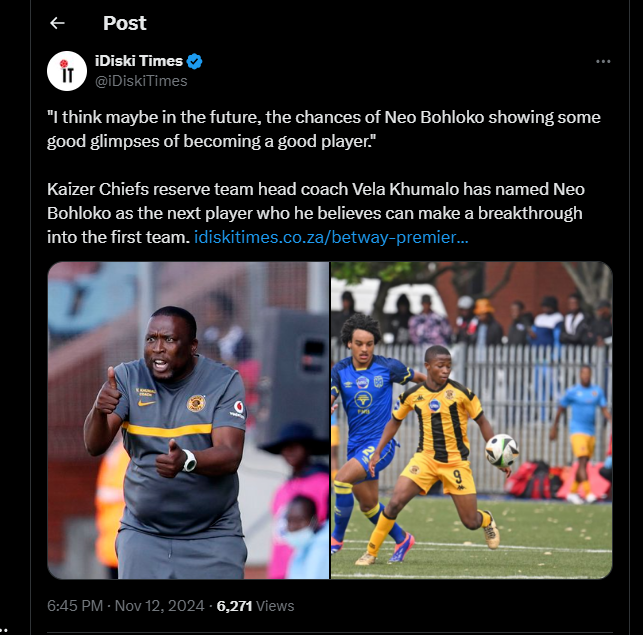Open the post's three-dot More menu
643x635 pixels.
pyautogui.click(x=603, y=62)
